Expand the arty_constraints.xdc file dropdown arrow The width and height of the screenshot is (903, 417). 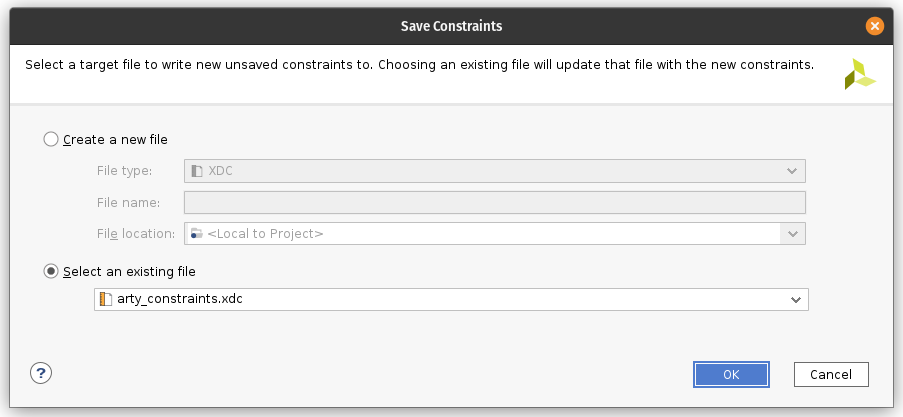click(796, 300)
